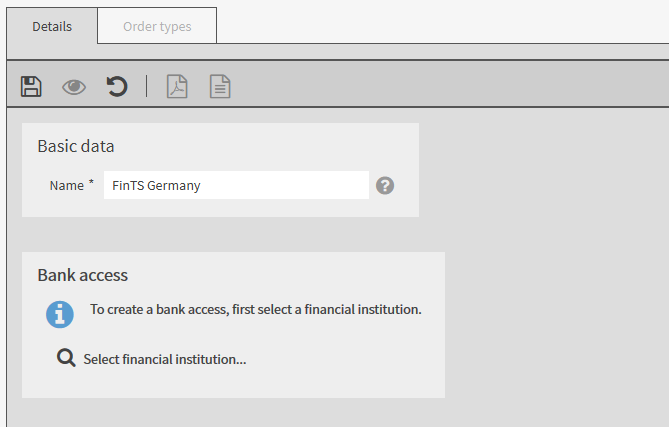Reset changes with the circular arrow icon

pyautogui.click(x=117, y=87)
